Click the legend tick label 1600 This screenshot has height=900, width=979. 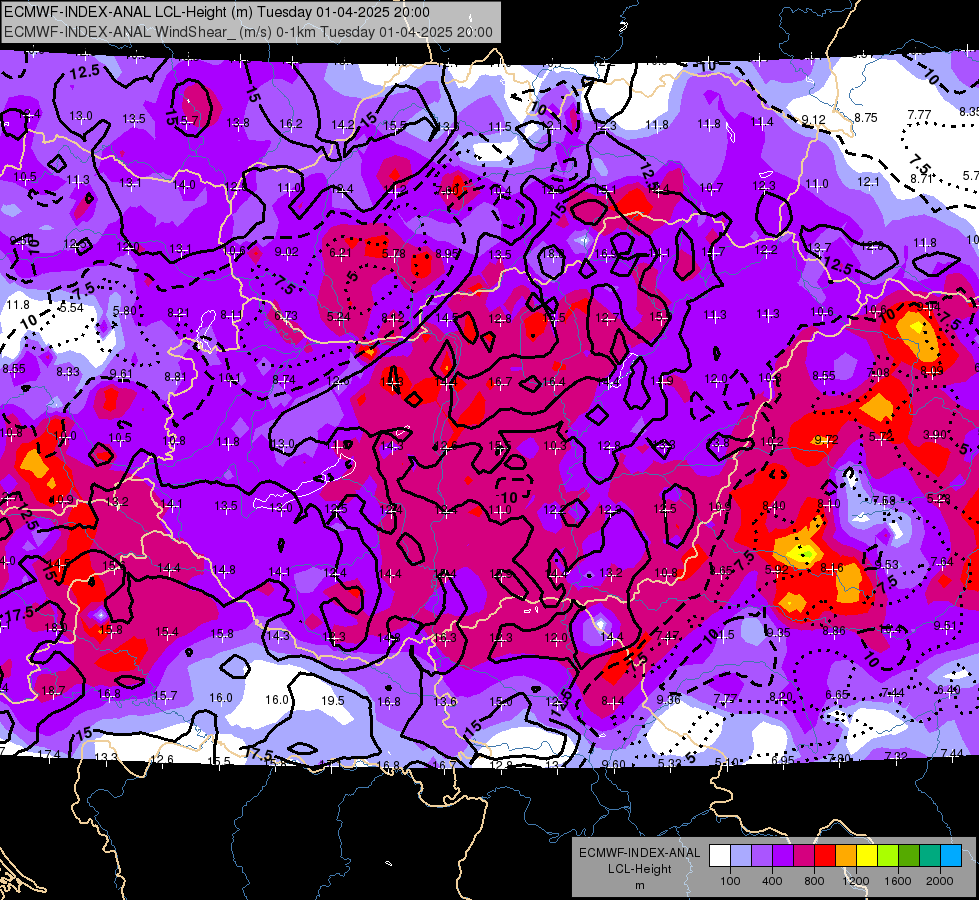[897, 881]
